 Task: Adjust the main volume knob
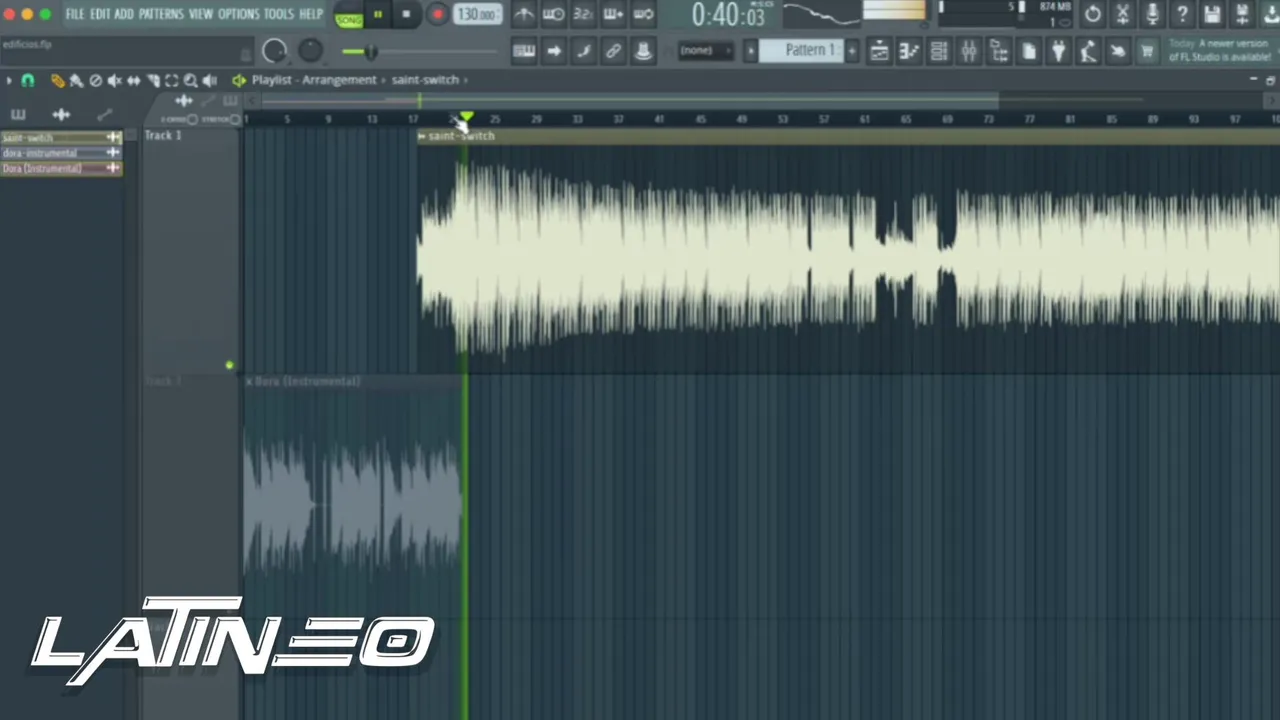tap(274, 51)
